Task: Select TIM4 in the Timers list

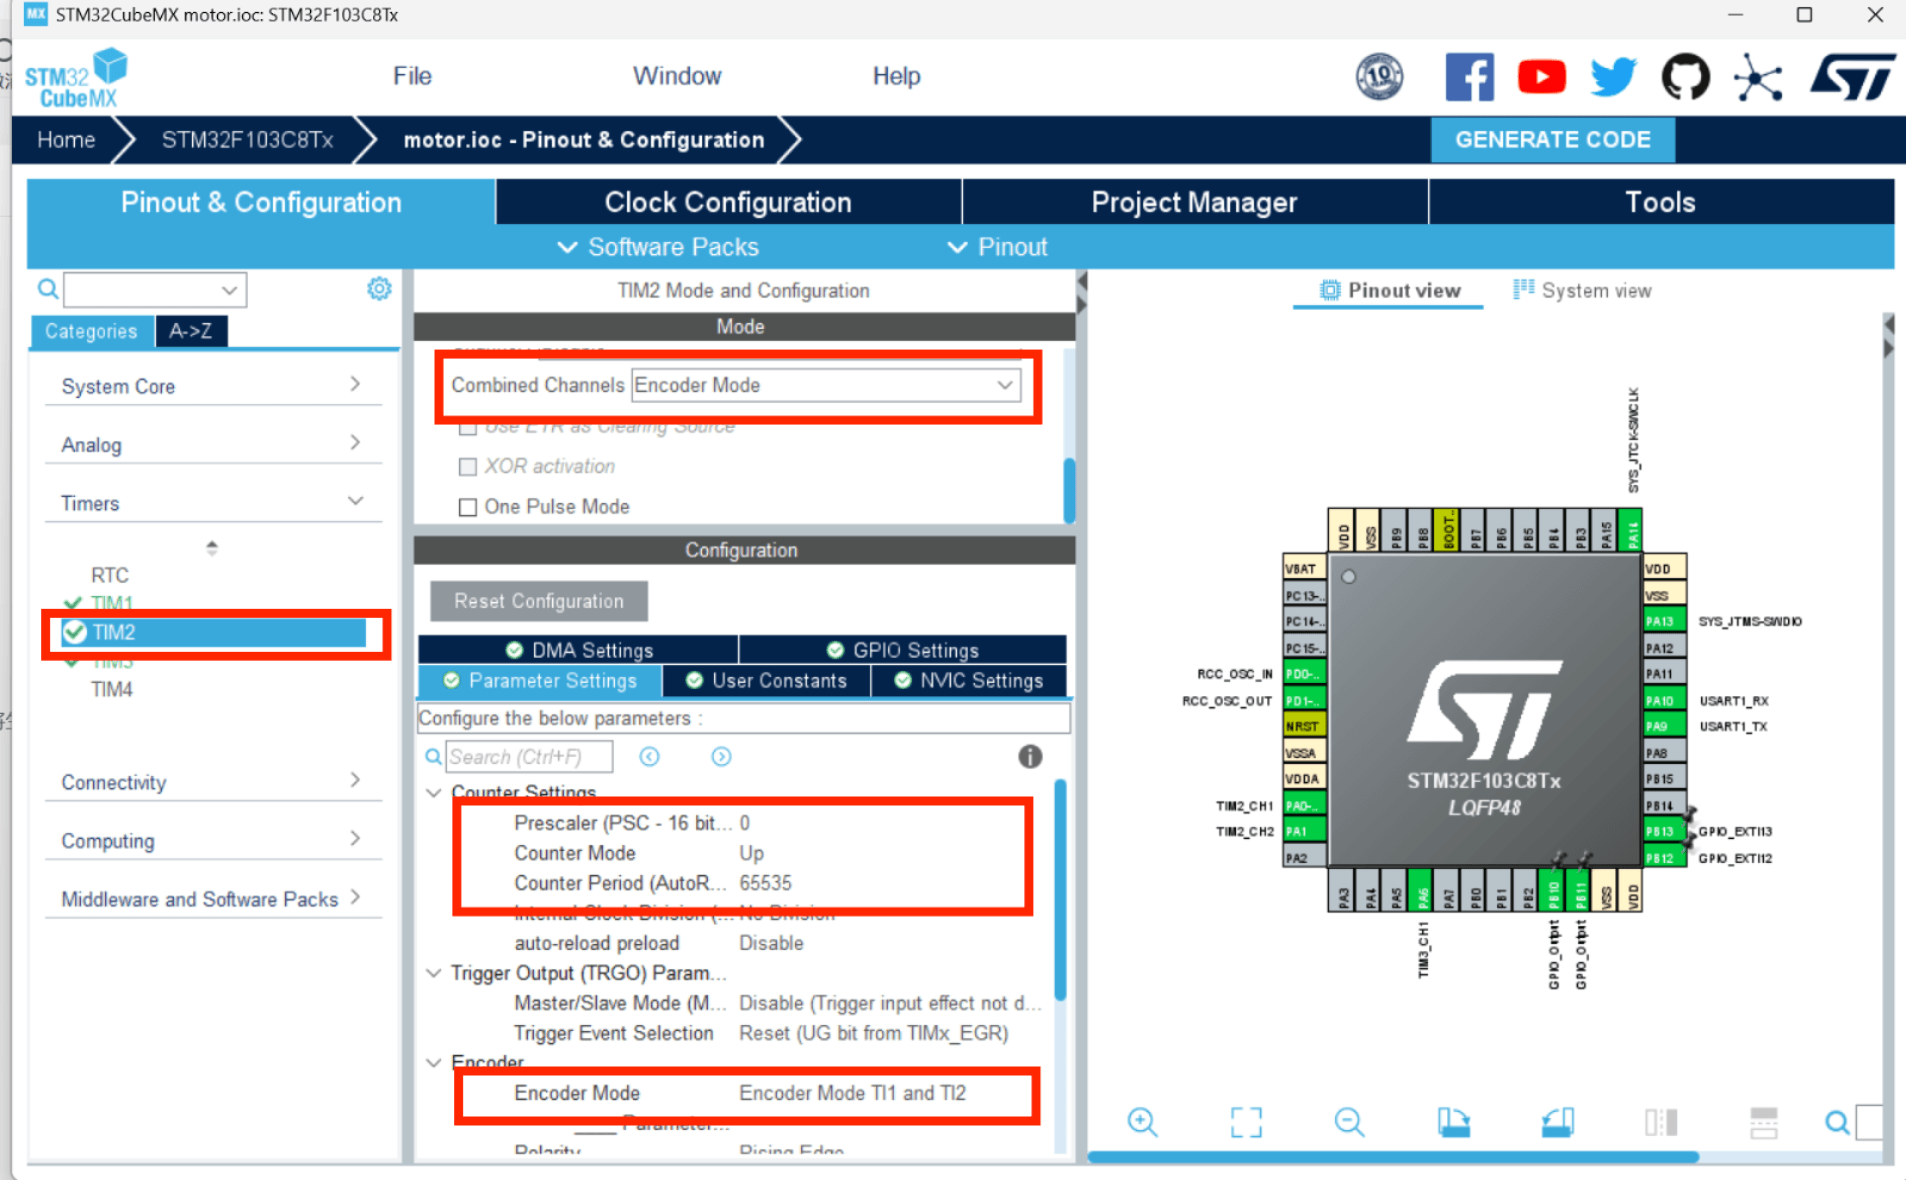Action: click(111, 689)
